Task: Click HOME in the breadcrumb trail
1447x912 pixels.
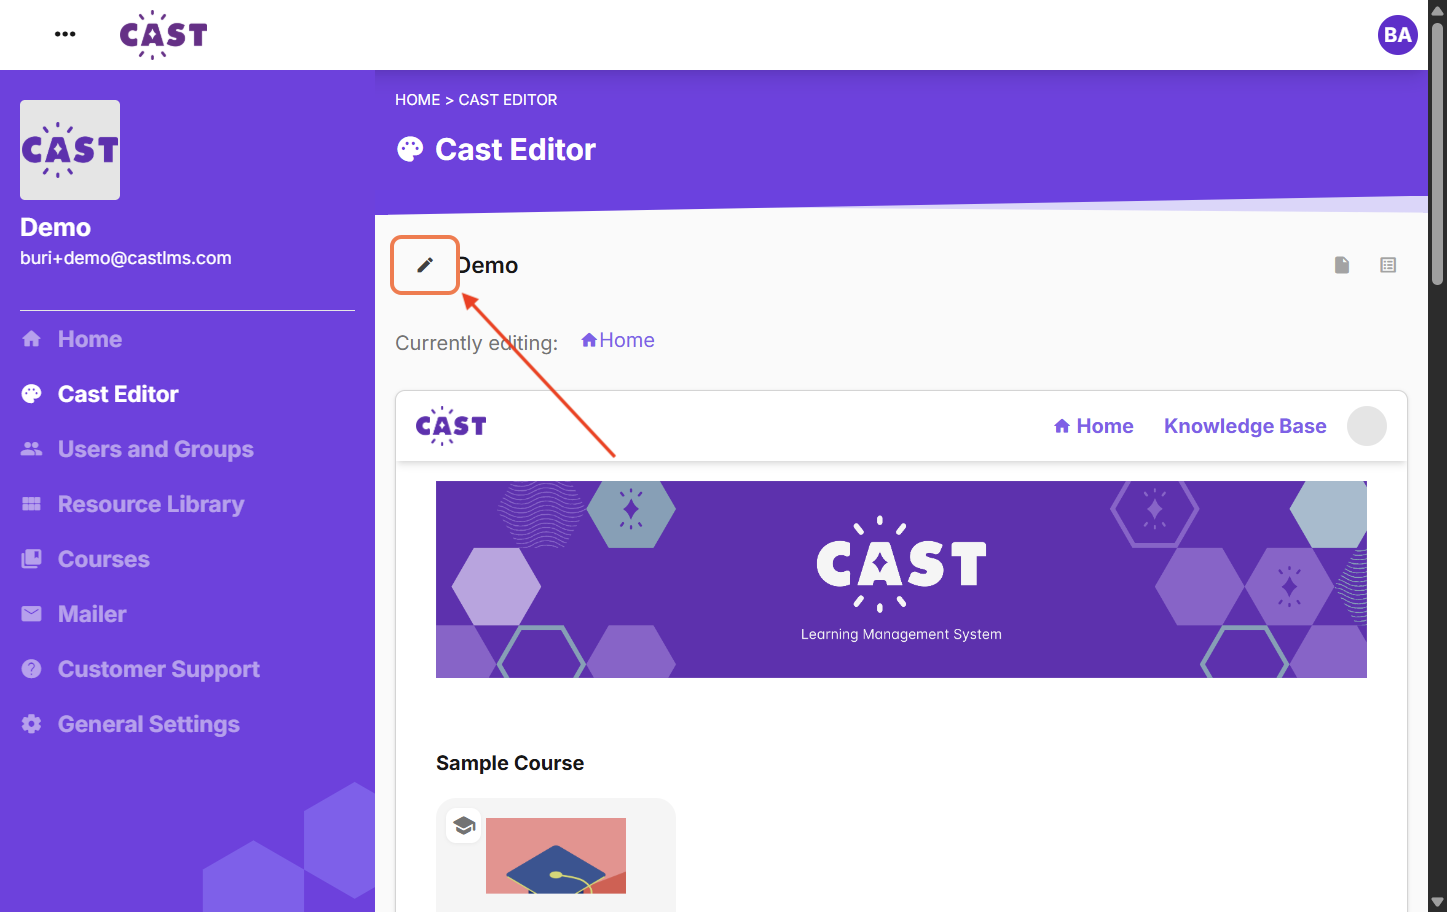Action: [417, 100]
